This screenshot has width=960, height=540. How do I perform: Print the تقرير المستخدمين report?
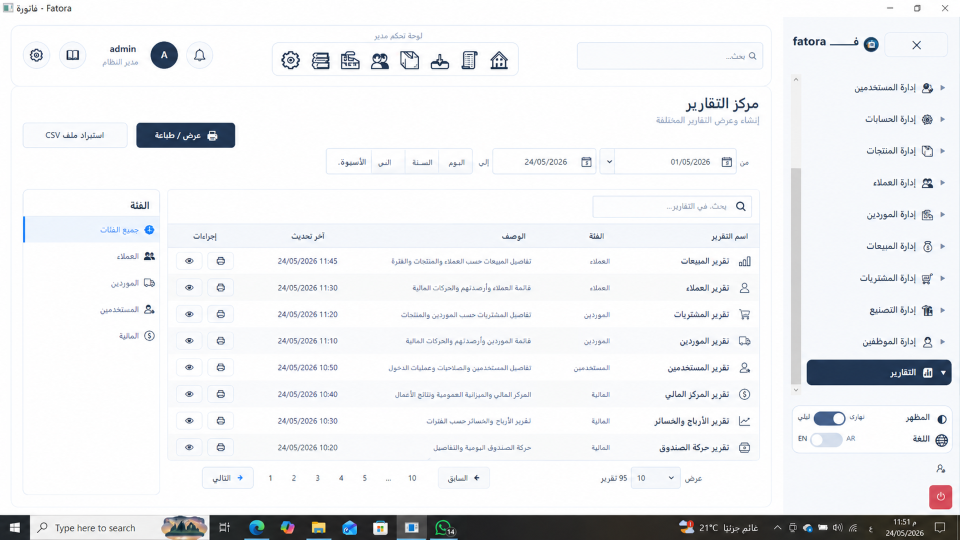220,367
